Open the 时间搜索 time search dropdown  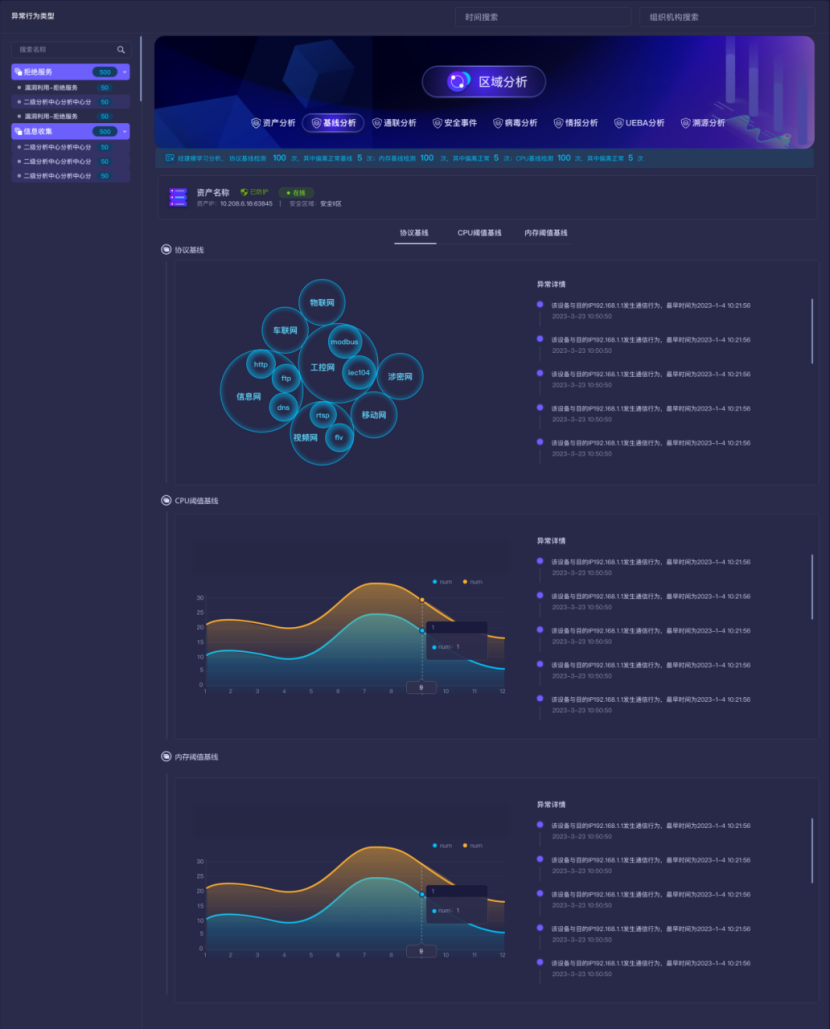[x=541, y=17]
